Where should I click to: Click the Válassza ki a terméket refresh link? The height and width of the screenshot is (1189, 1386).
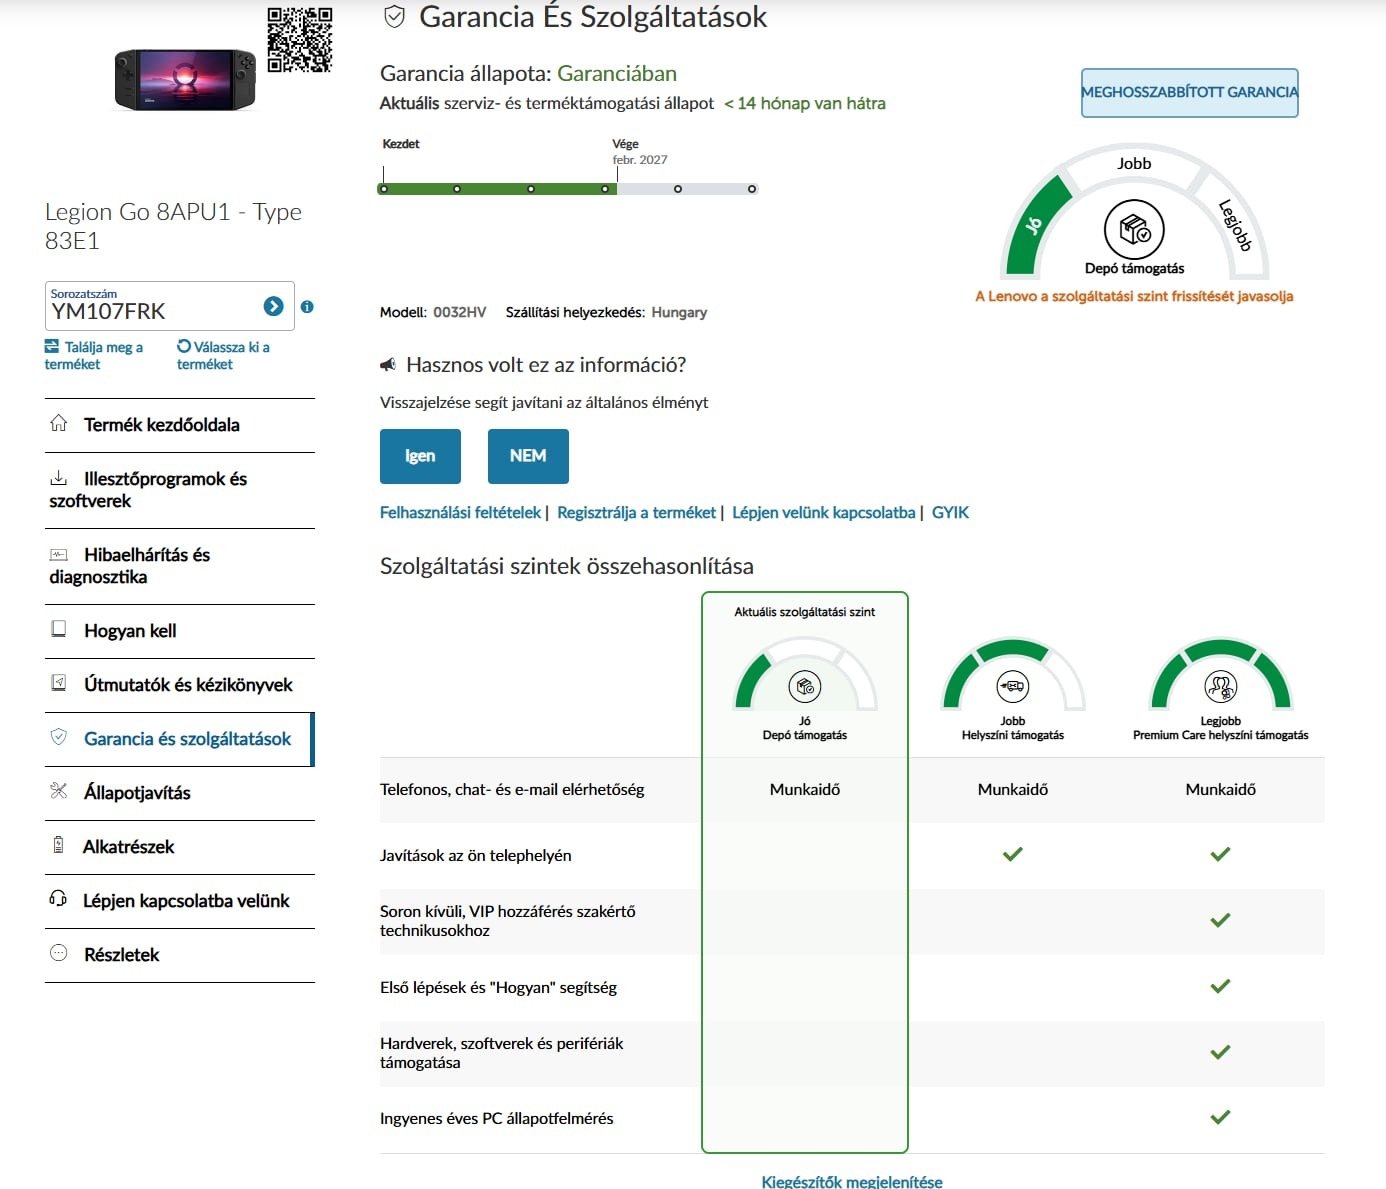coord(224,355)
